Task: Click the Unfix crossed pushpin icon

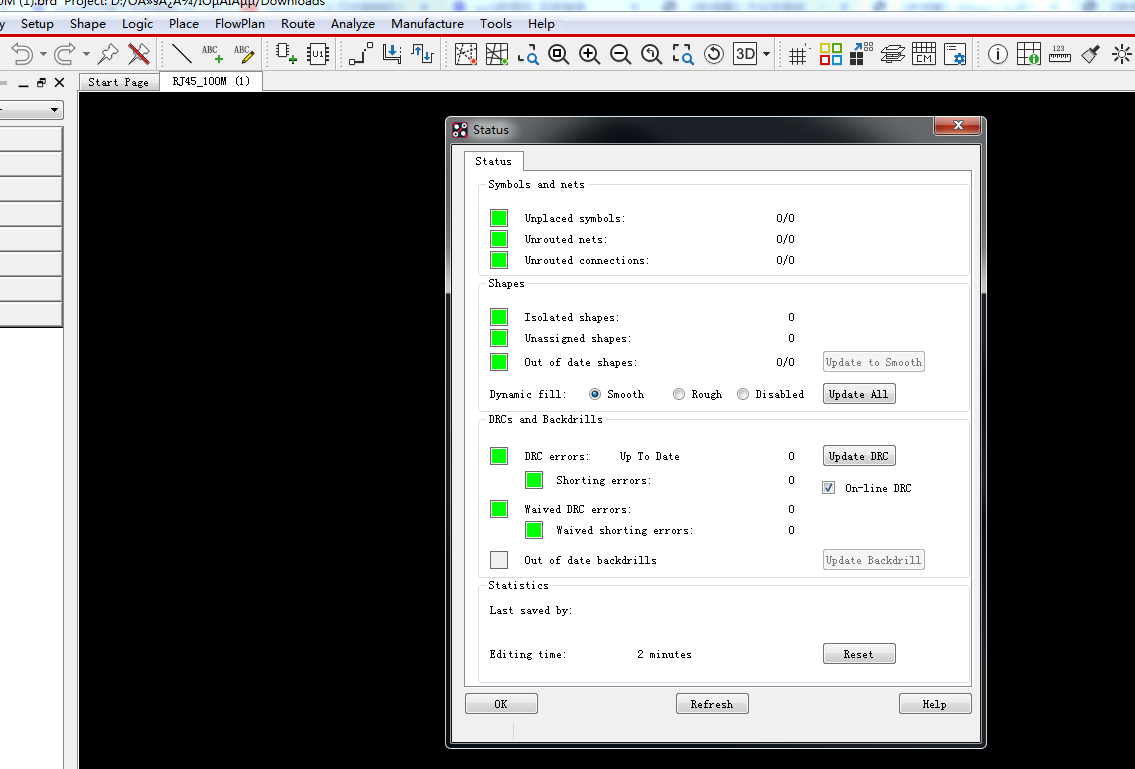Action: (x=138, y=54)
